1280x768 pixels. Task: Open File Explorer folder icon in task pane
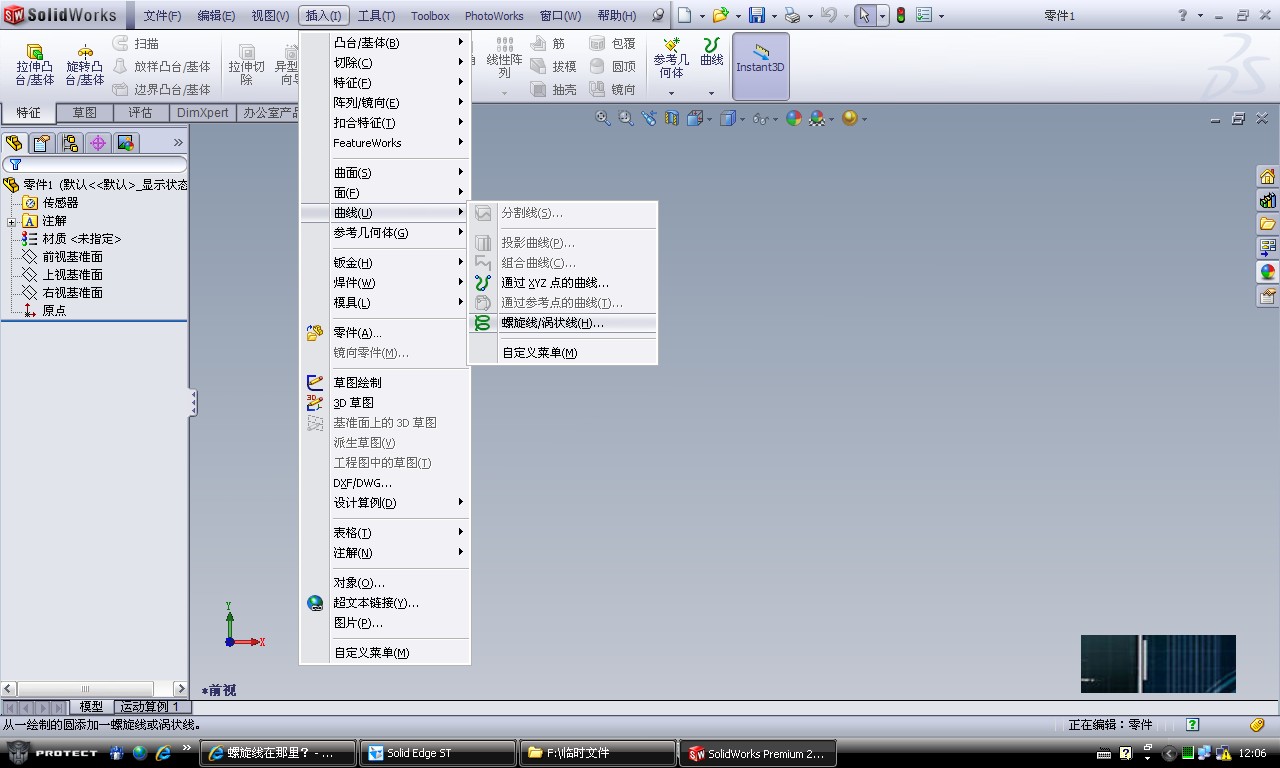[1267, 224]
